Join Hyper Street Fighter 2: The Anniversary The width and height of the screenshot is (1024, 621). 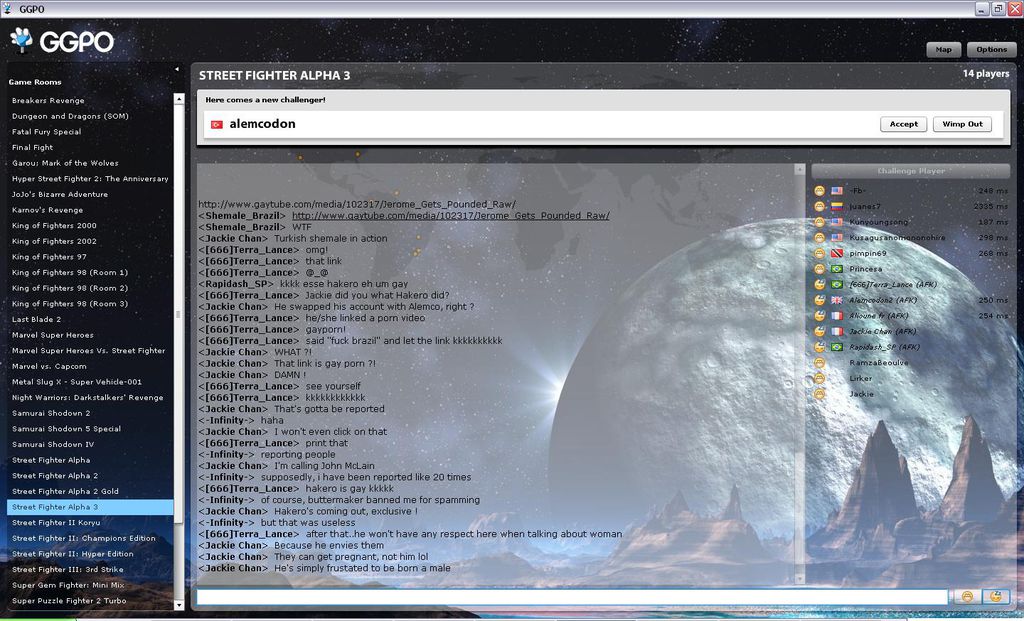coord(90,179)
